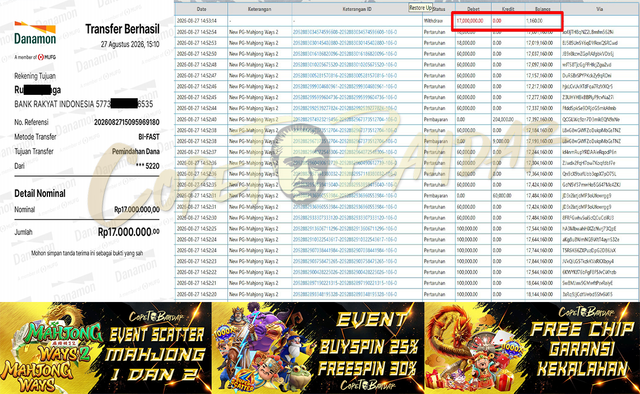
Task: Click the Pembayaran status at 14:52:40
Action: tap(436, 119)
